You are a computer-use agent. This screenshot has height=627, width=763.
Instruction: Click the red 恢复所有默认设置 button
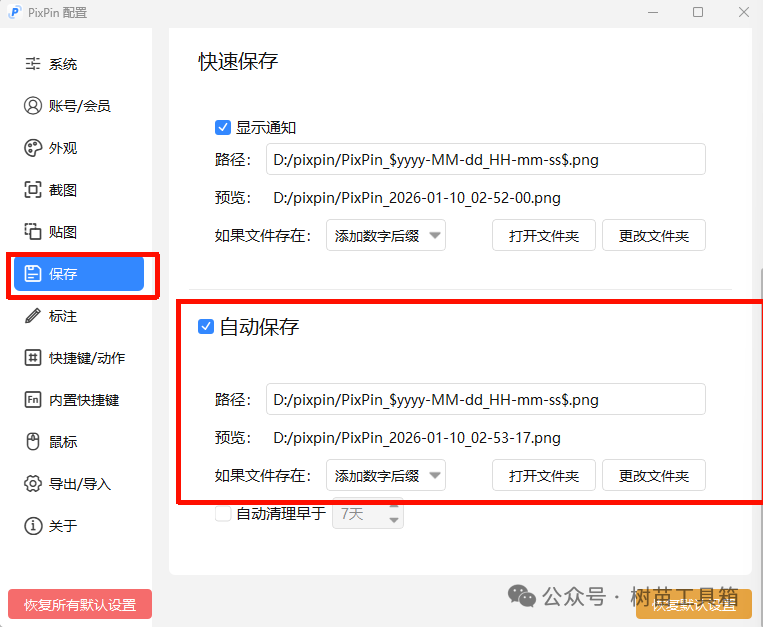click(80, 605)
